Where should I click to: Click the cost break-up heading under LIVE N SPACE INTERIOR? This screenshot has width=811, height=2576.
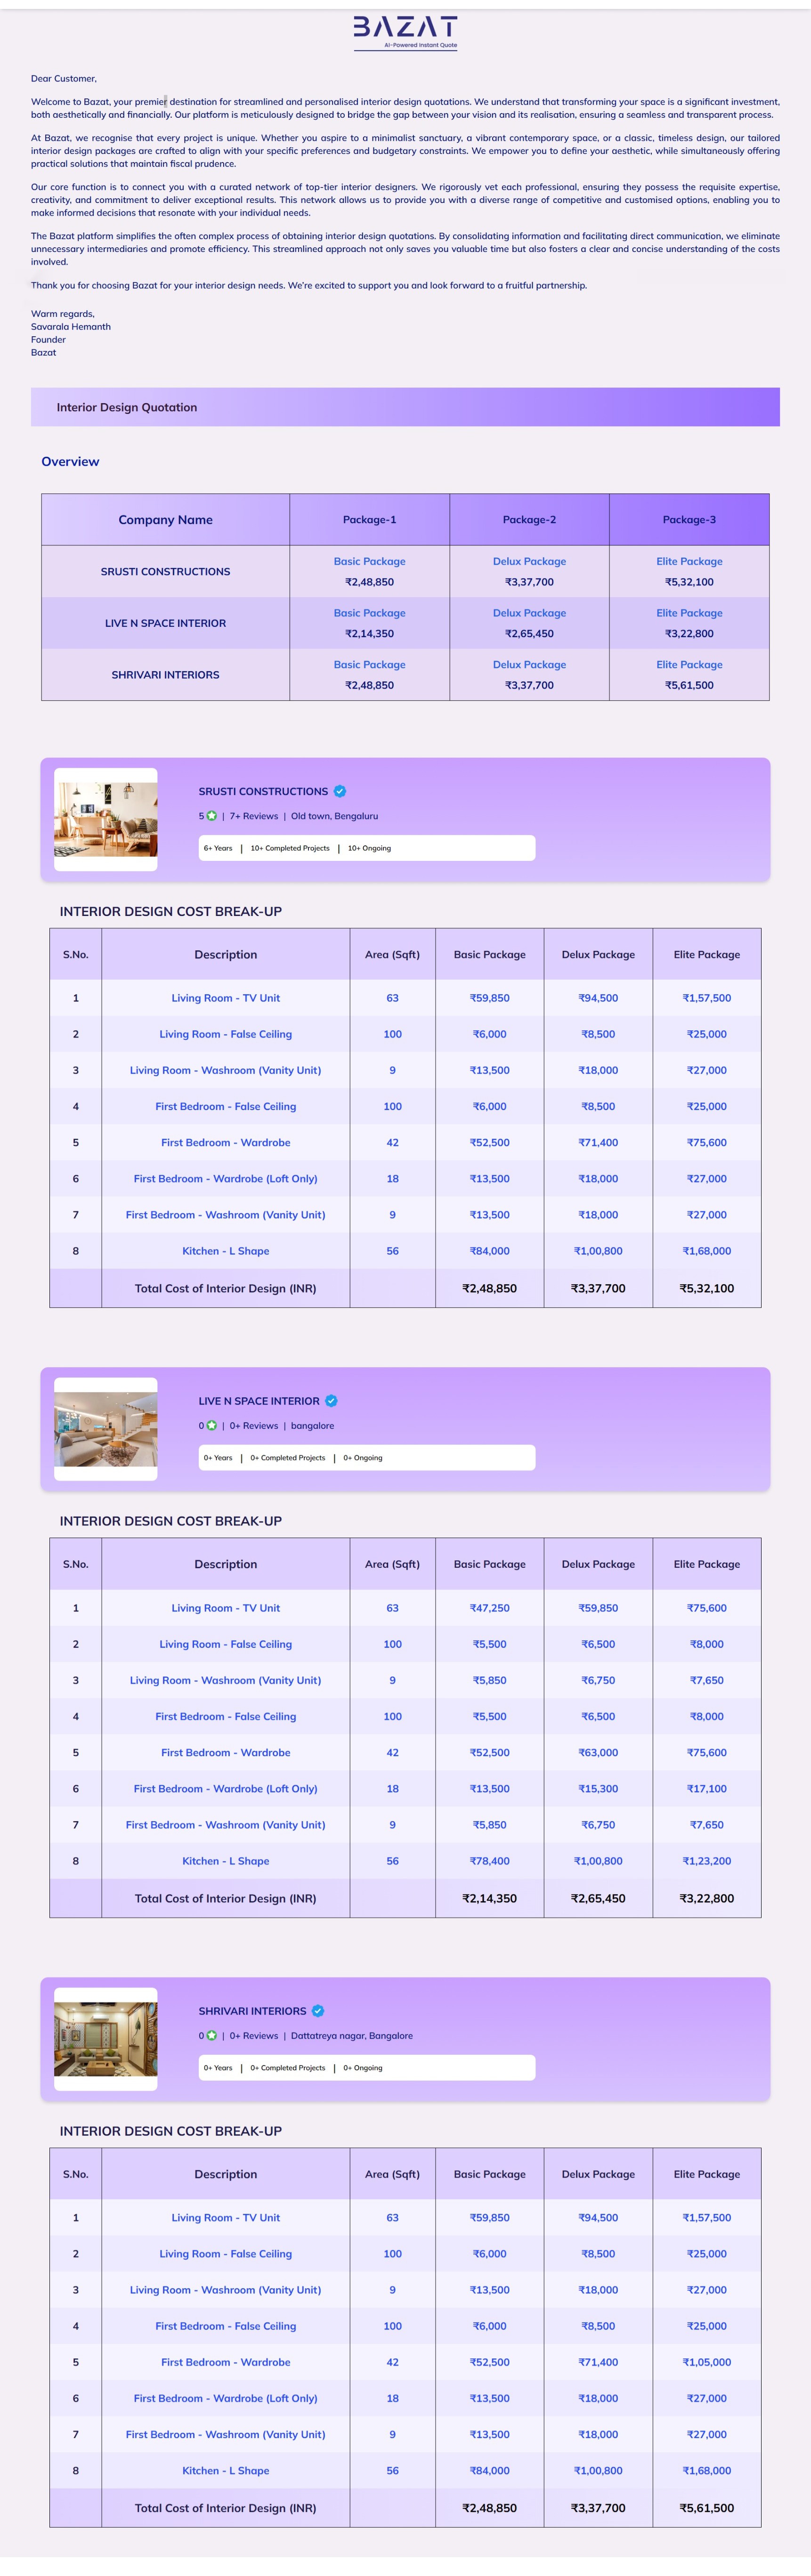(171, 1522)
